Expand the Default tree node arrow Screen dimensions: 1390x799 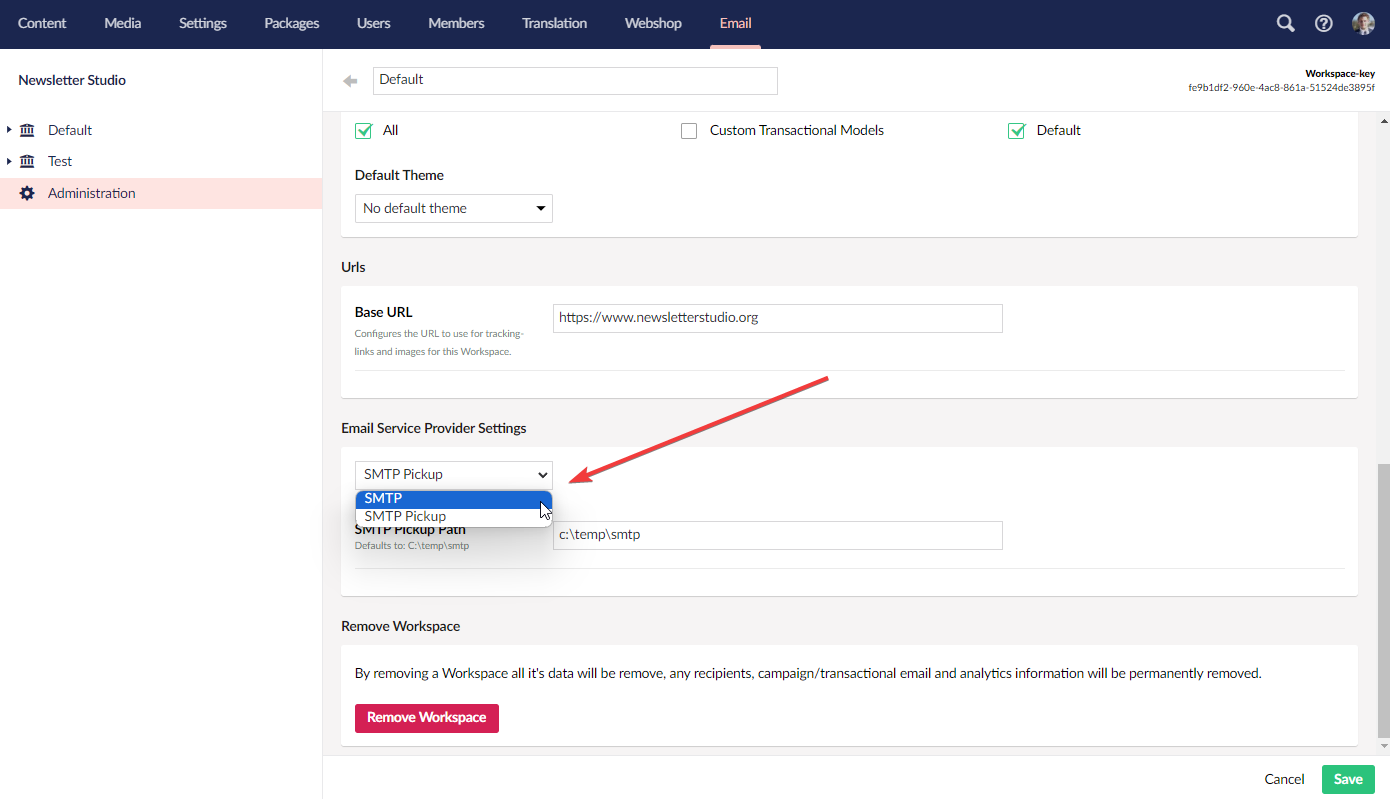(x=9, y=130)
